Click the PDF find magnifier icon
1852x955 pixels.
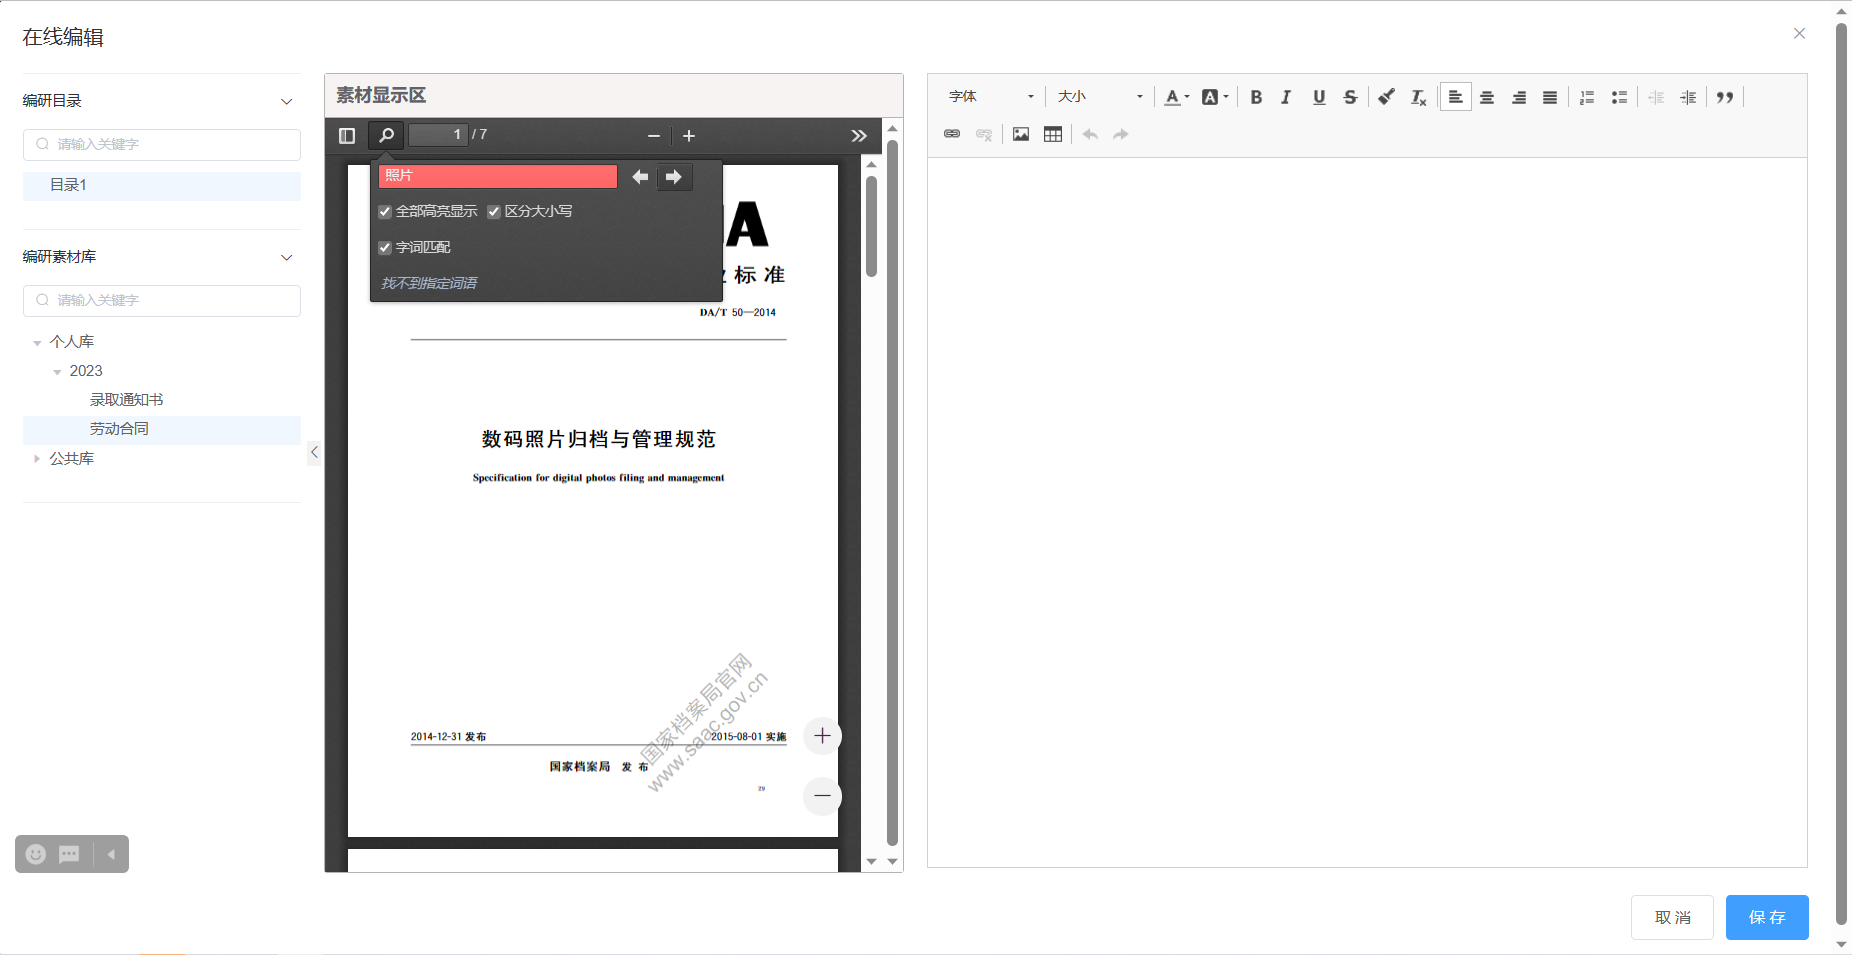[386, 135]
